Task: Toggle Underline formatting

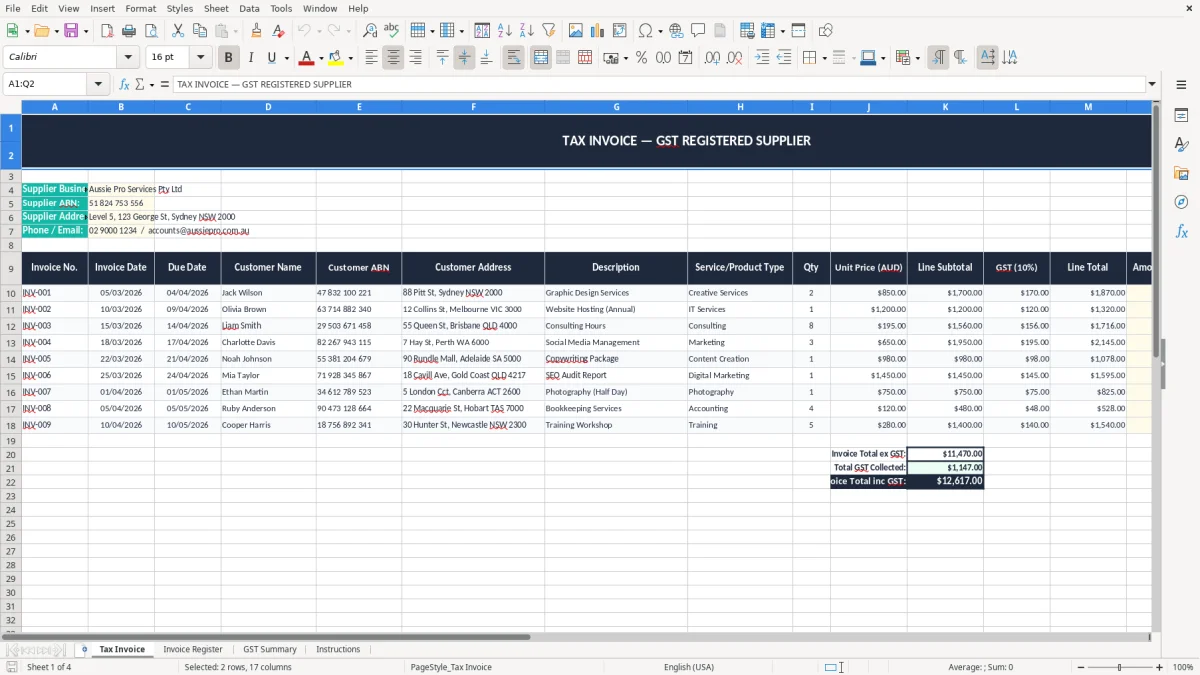Action: pos(272,58)
